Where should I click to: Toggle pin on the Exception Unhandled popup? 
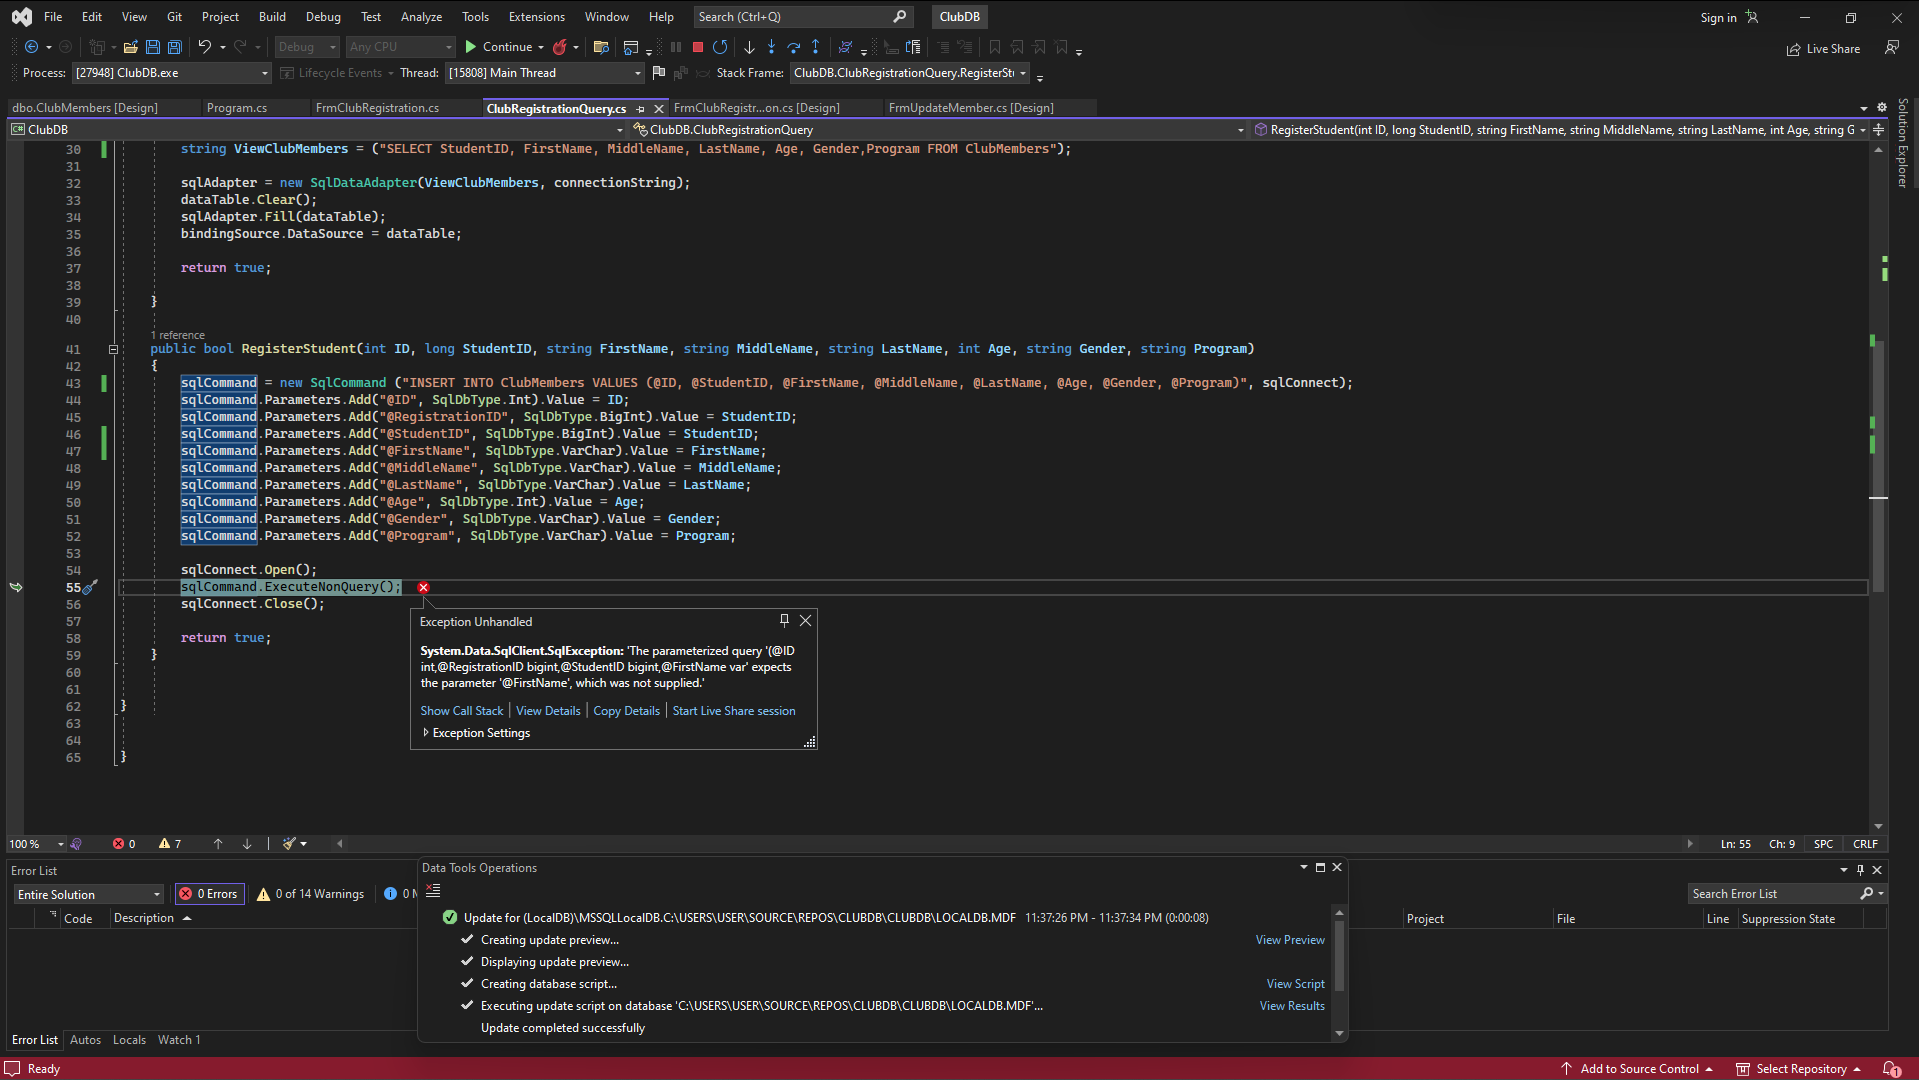[x=785, y=620]
